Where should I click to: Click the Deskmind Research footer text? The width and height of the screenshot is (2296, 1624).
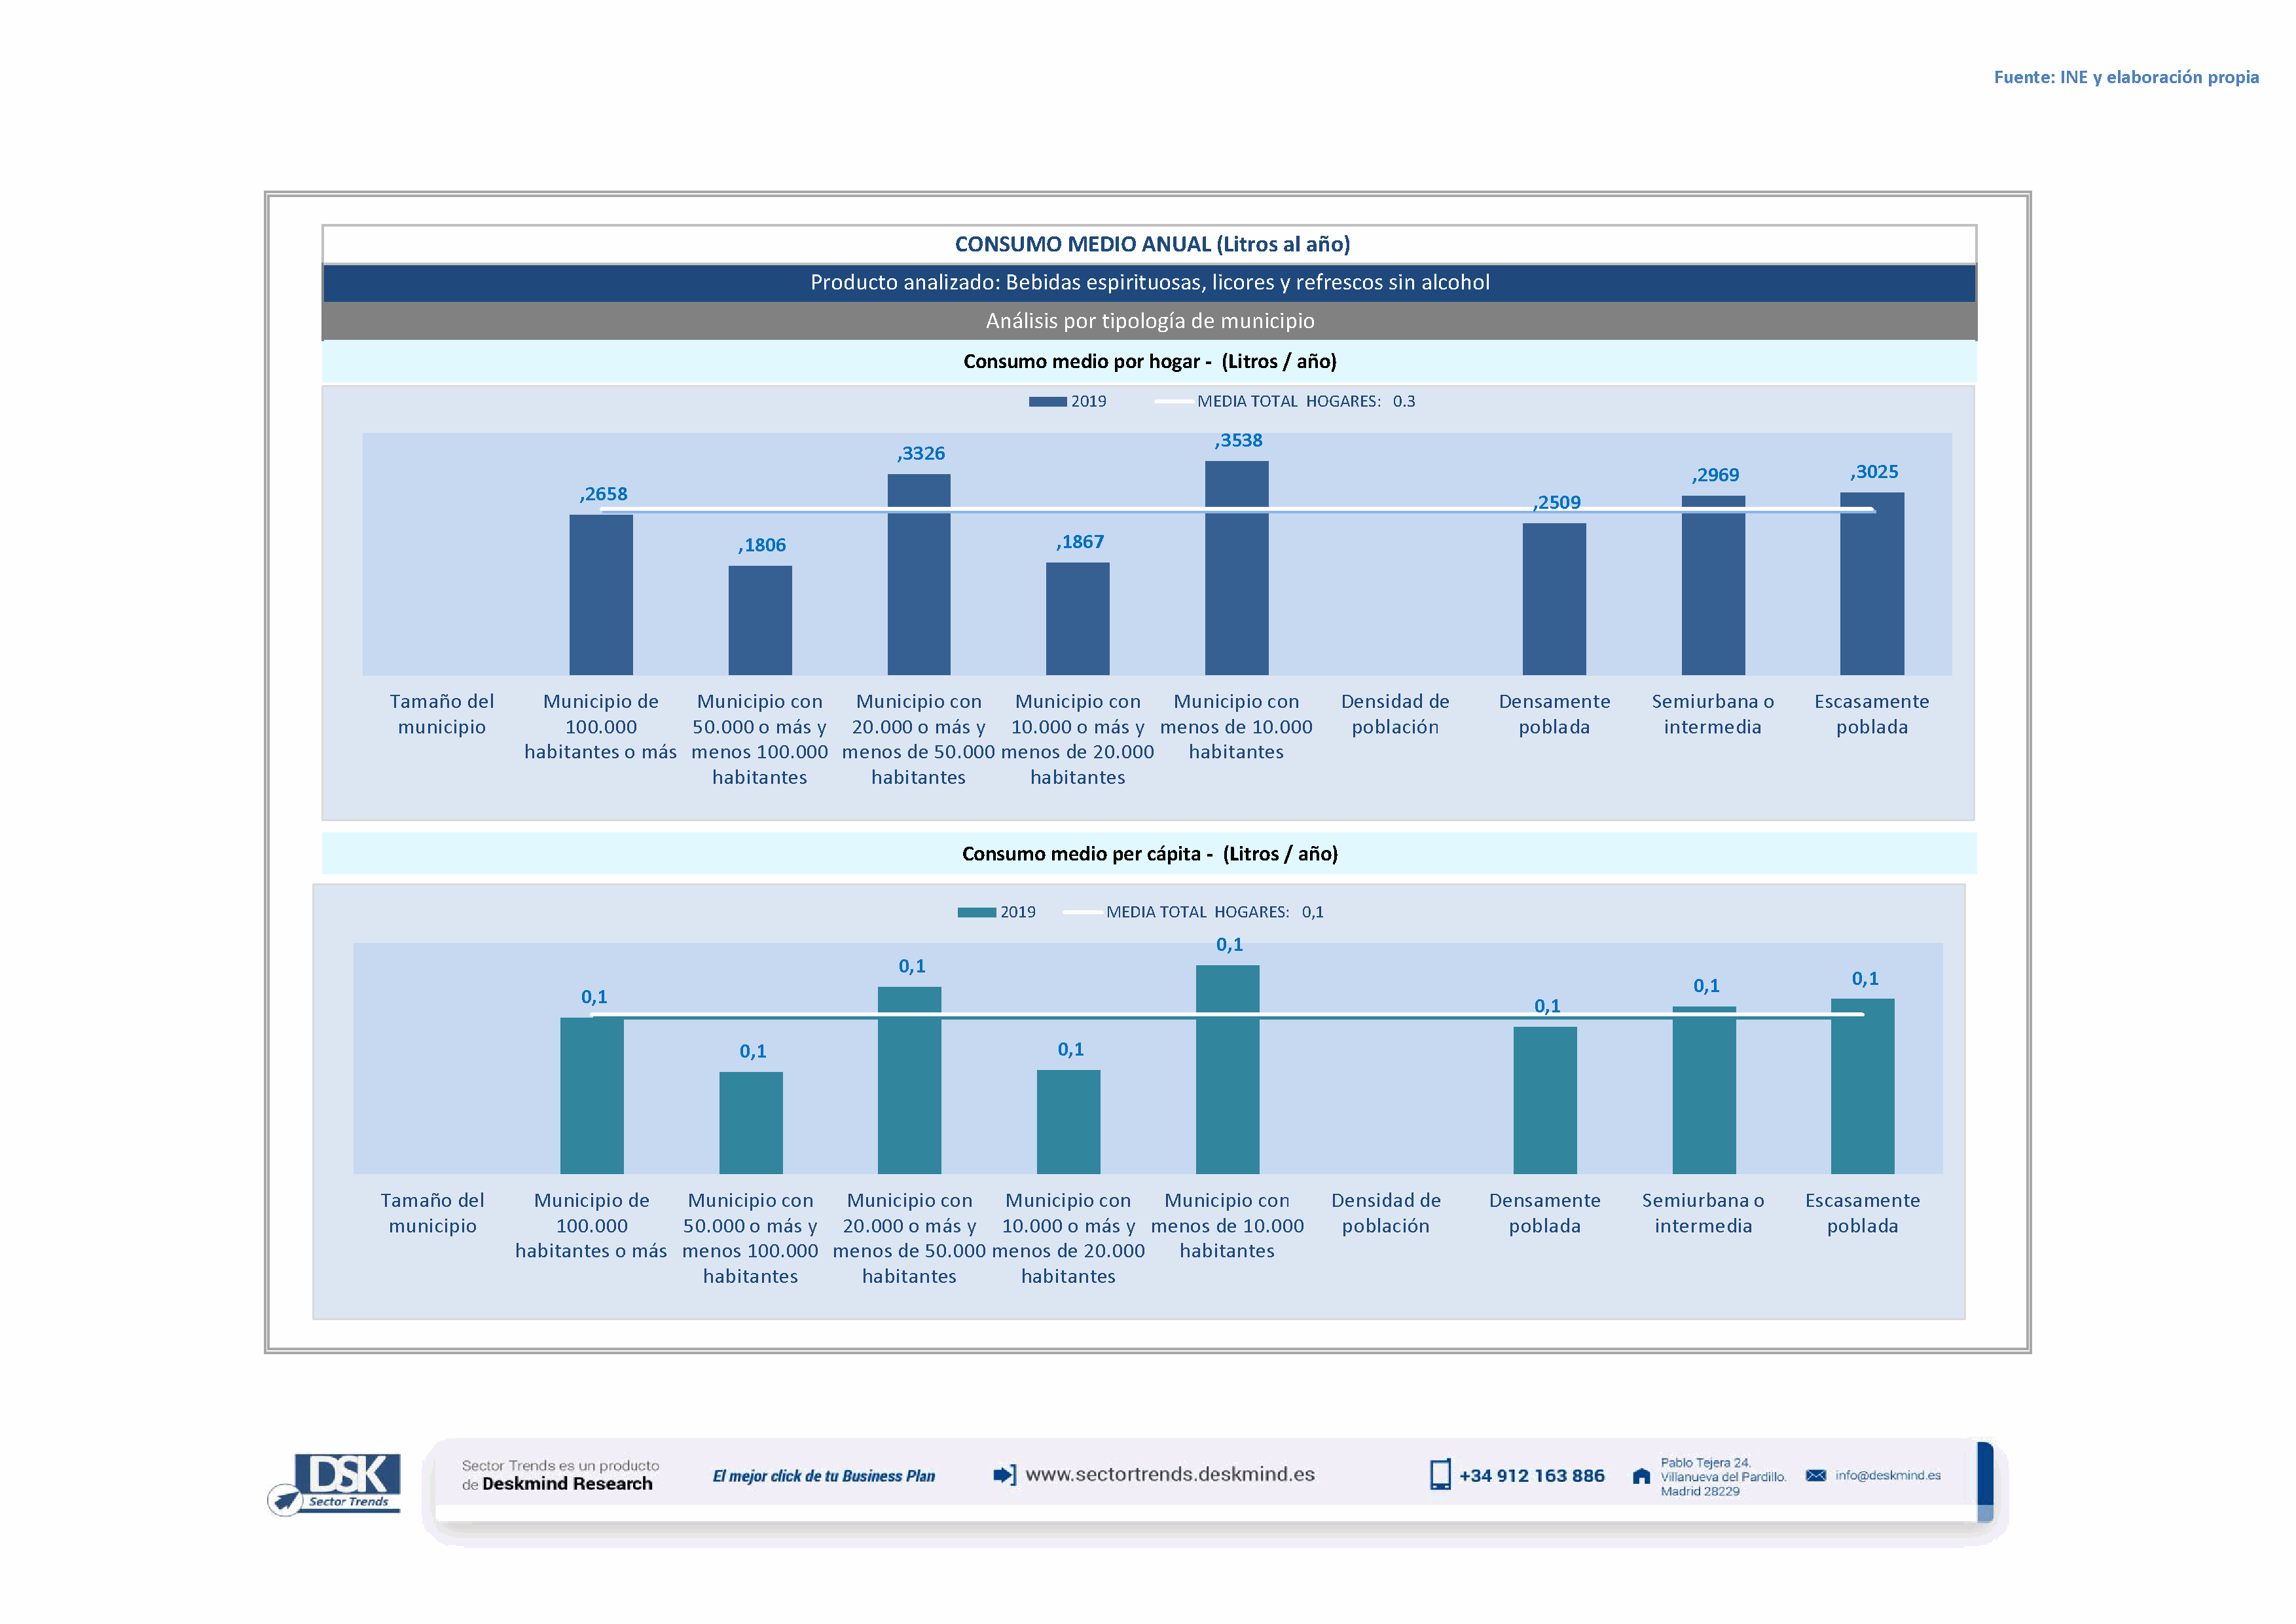pyautogui.click(x=566, y=1484)
